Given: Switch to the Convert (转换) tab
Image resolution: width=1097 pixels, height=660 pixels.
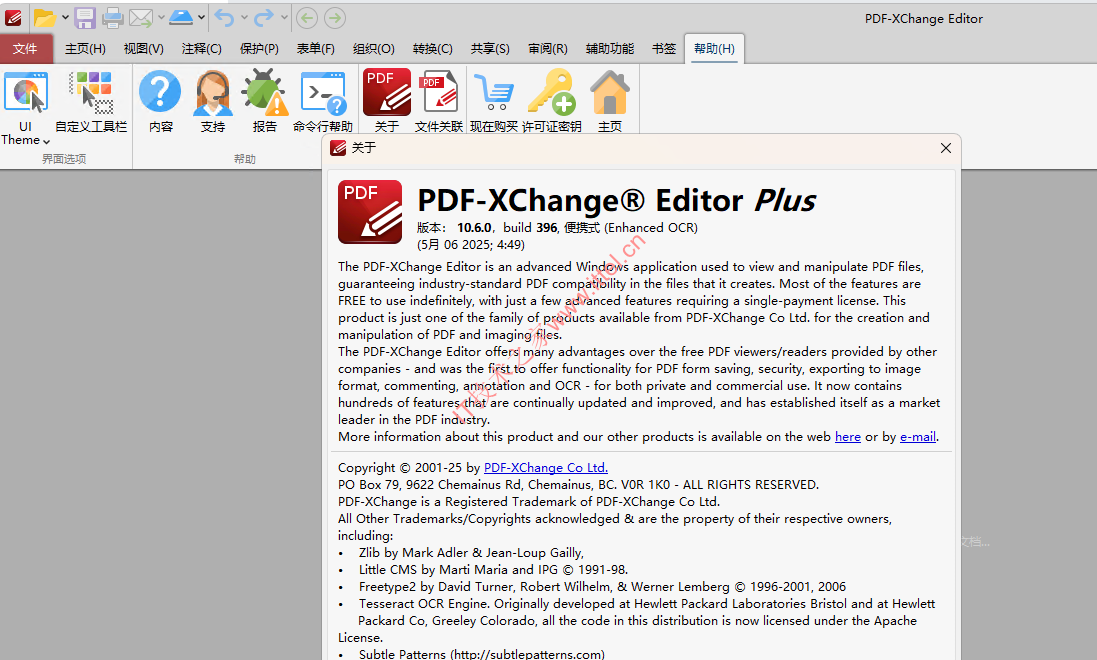Looking at the screenshot, I should [432, 49].
